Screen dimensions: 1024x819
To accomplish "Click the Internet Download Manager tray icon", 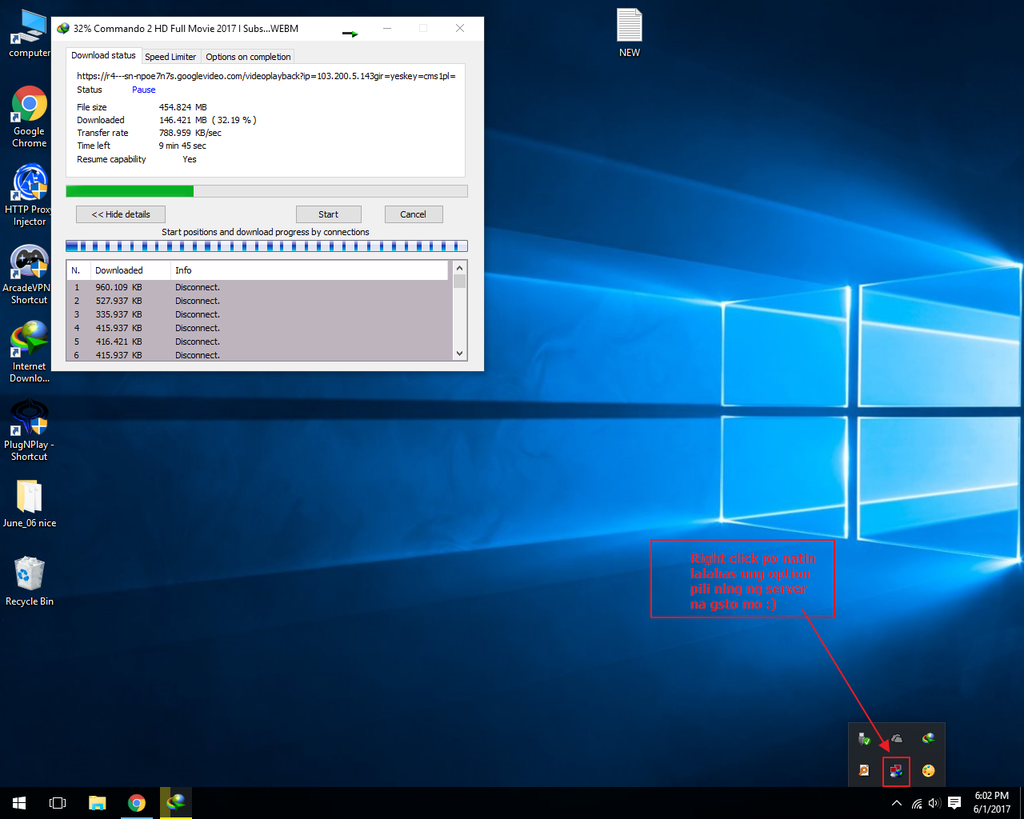I will click(928, 739).
